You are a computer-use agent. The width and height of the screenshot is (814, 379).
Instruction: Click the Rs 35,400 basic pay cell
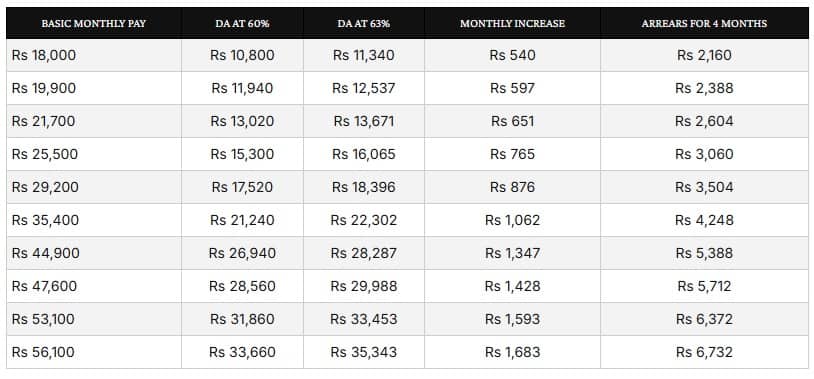point(94,220)
